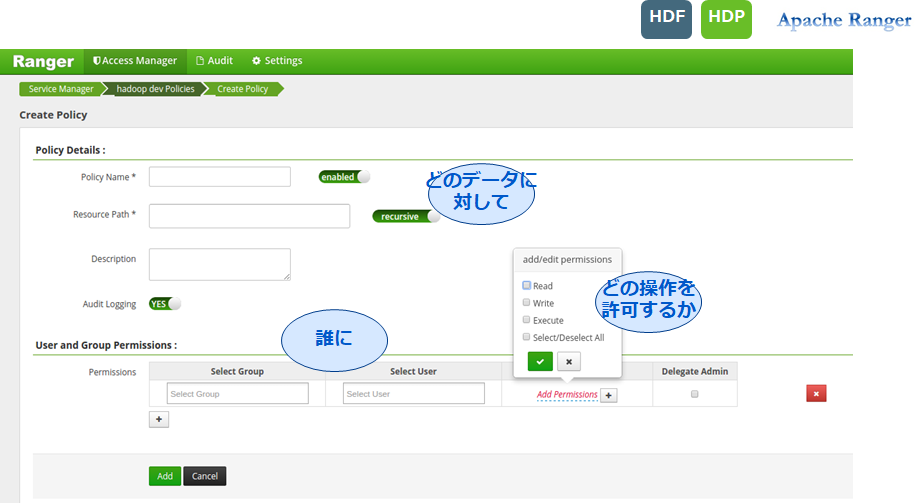919x503 pixels.
Task: Toggle the policy enabled switch
Action: (344, 177)
